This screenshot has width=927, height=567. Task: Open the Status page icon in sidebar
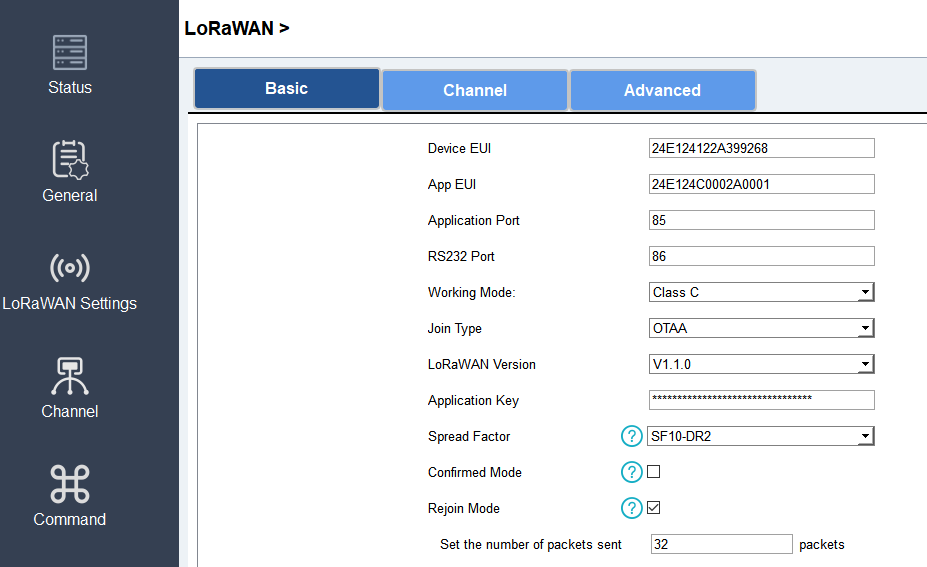click(x=70, y=53)
